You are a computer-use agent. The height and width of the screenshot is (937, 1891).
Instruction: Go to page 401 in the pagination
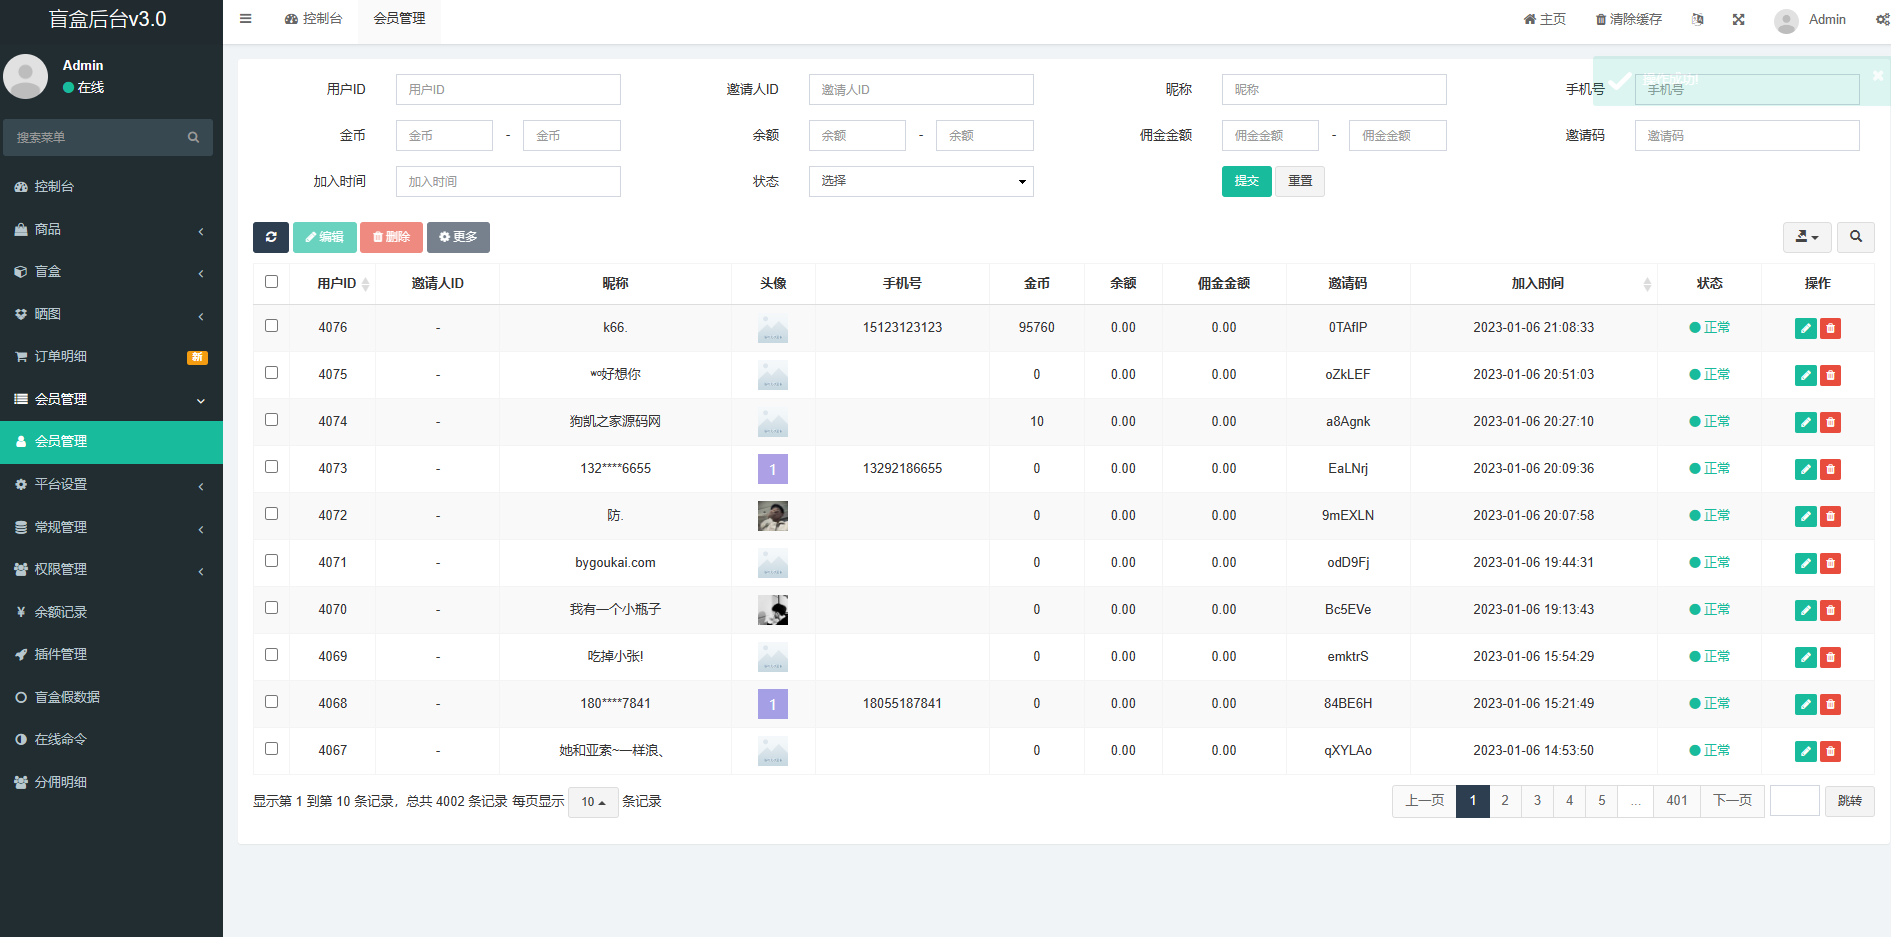click(1676, 801)
